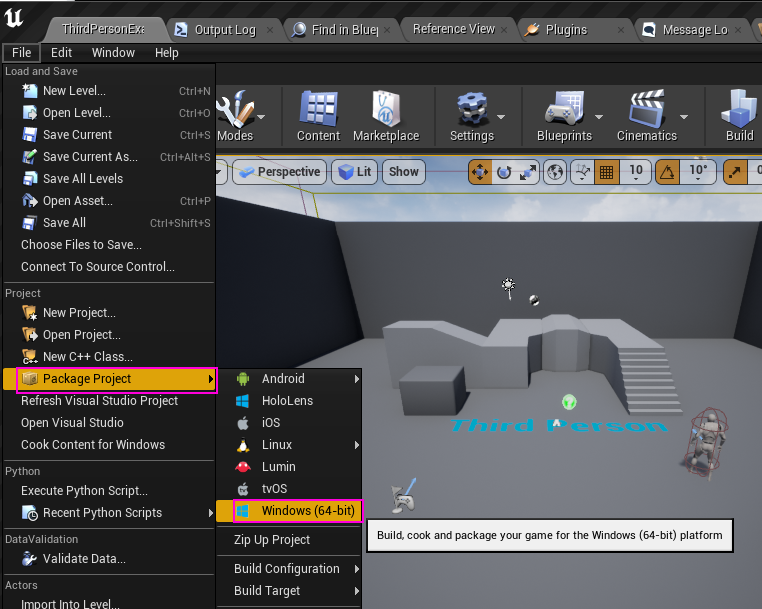Click the surface snapping icon

click(x=582, y=172)
